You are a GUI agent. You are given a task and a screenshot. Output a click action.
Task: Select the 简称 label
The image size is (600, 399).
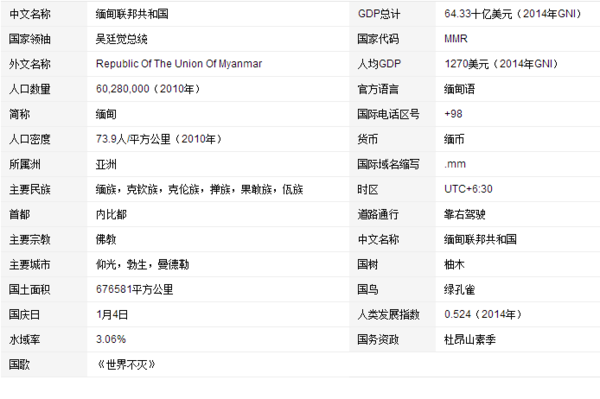coord(20,114)
